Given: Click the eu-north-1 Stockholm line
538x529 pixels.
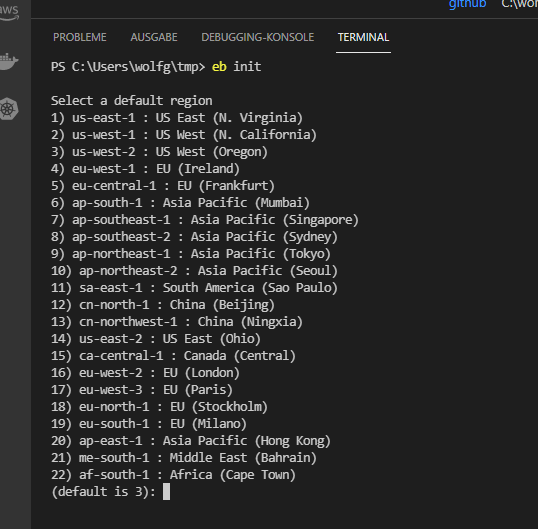Looking at the screenshot, I should (160, 407).
